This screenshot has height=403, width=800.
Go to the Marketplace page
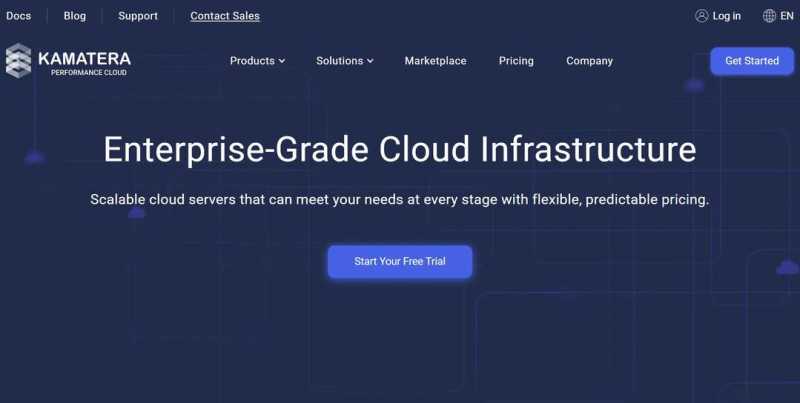[x=435, y=61]
